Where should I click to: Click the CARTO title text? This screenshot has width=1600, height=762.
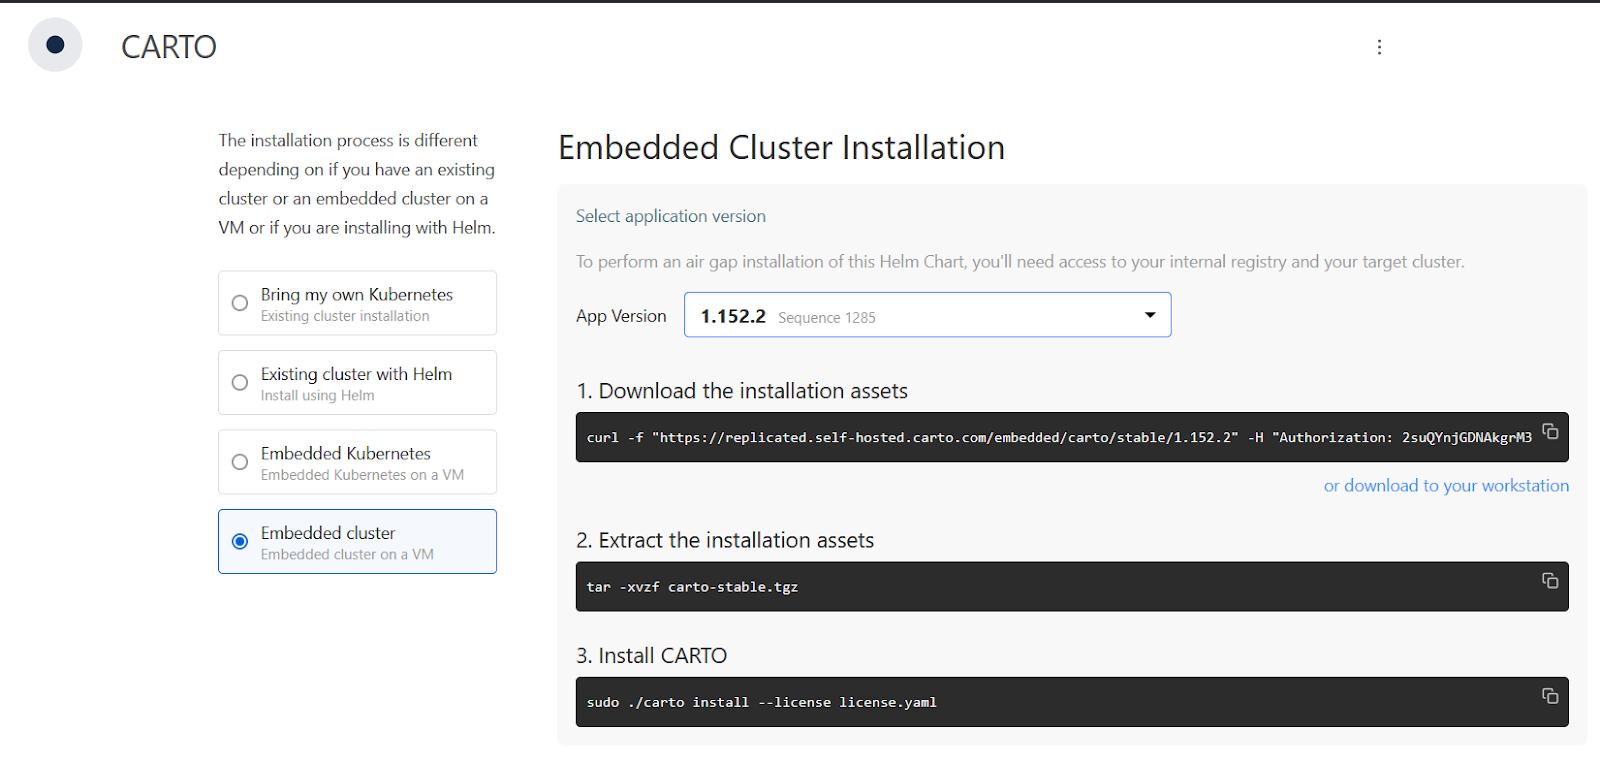[x=169, y=47]
